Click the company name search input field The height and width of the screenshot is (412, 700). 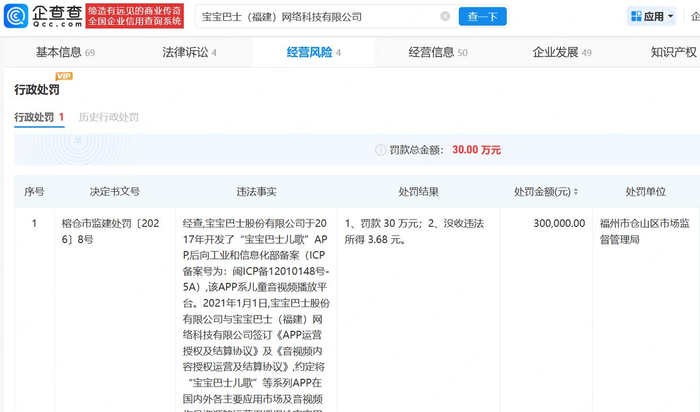pyautogui.click(x=317, y=17)
